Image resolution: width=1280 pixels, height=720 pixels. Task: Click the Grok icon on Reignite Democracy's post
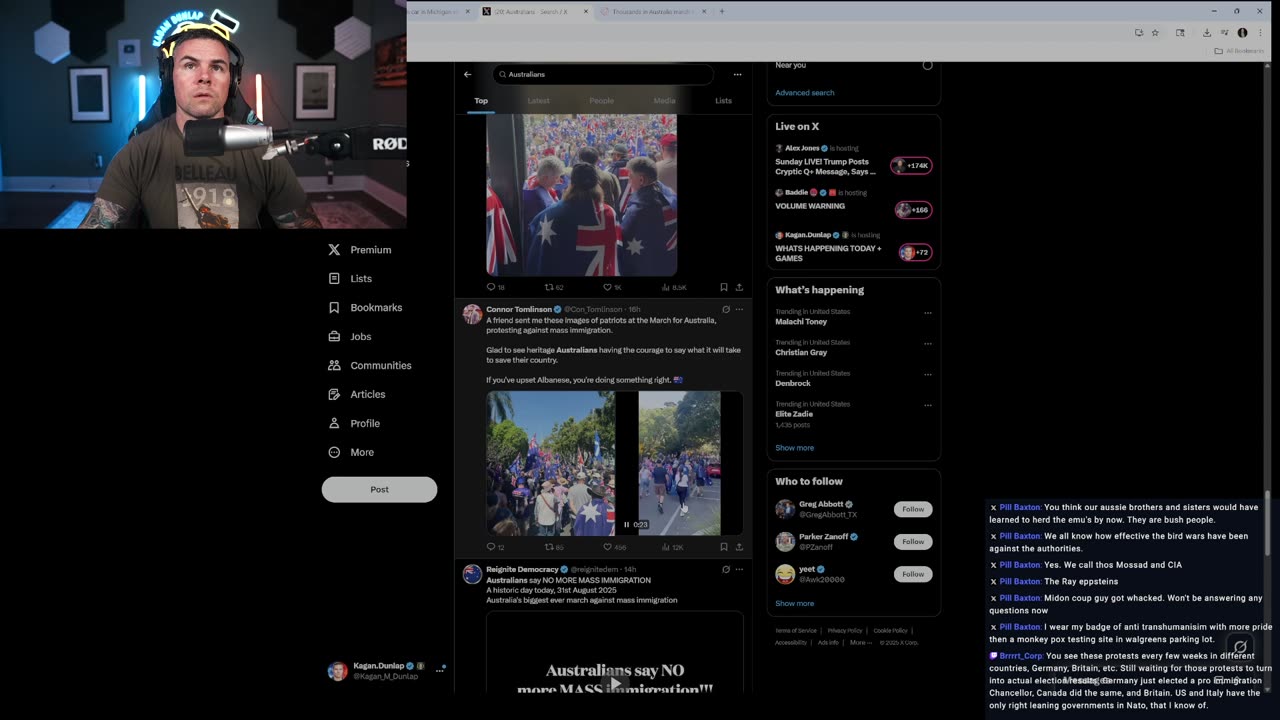pos(726,569)
